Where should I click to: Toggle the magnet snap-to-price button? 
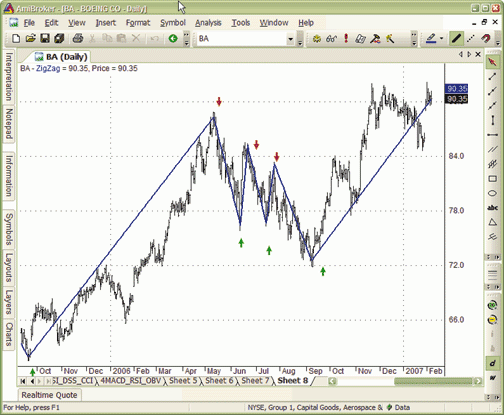(x=485, y=39)
